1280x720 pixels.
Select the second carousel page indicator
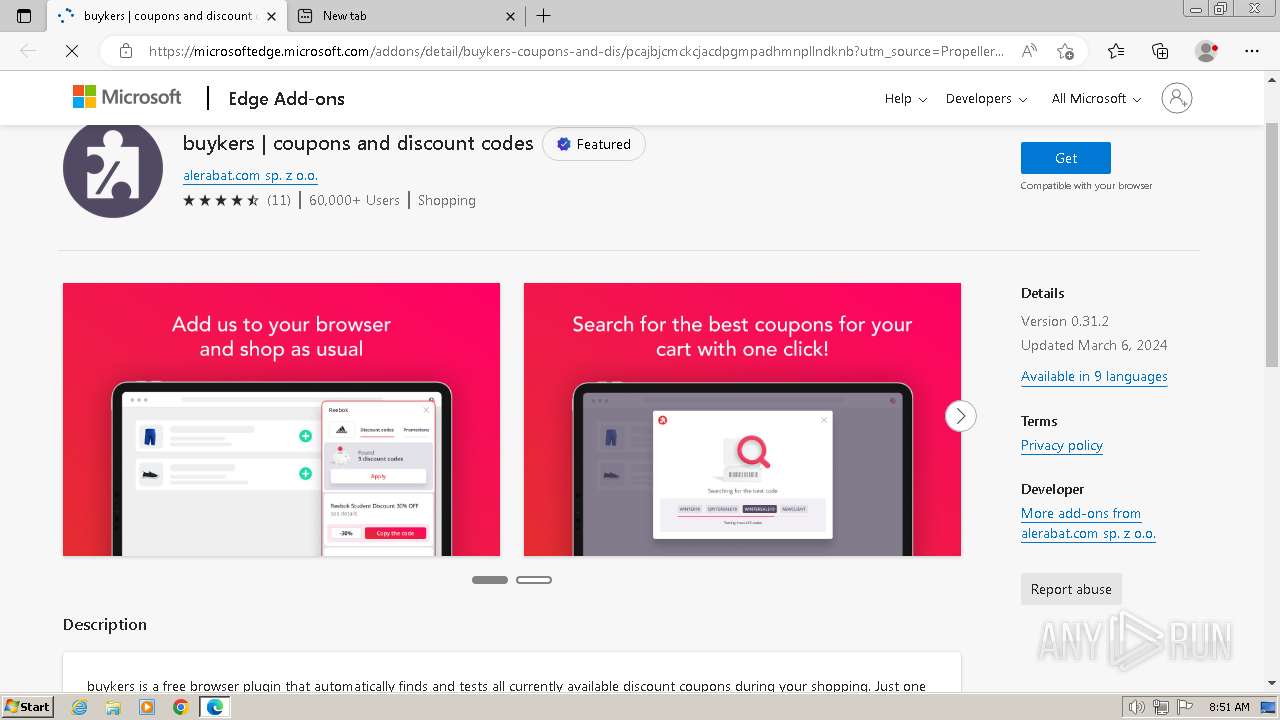coord(534,580)
